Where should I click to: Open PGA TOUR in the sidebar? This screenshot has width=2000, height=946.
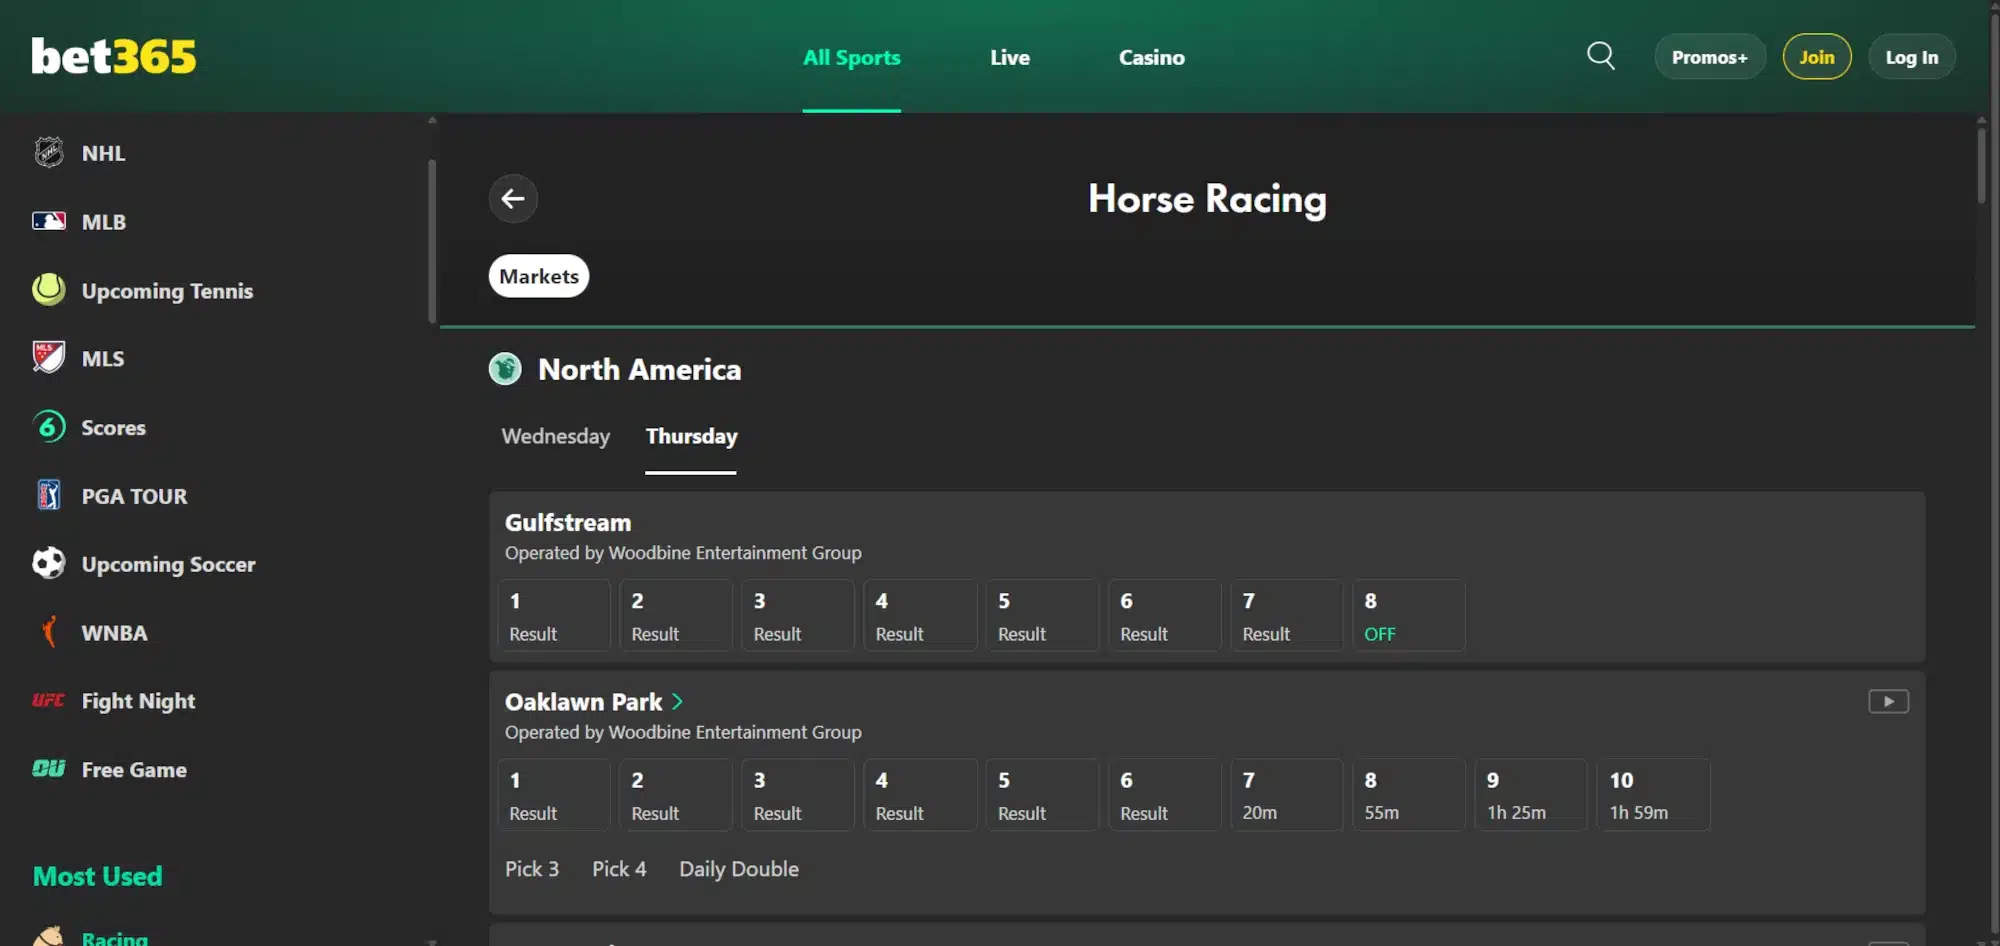tap(134, 496)
